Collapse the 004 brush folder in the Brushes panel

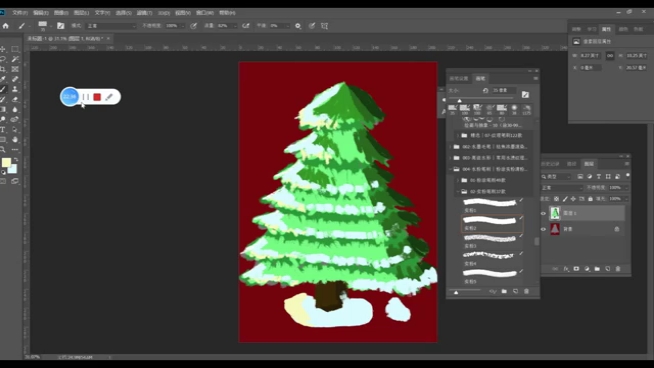(451, 169)
